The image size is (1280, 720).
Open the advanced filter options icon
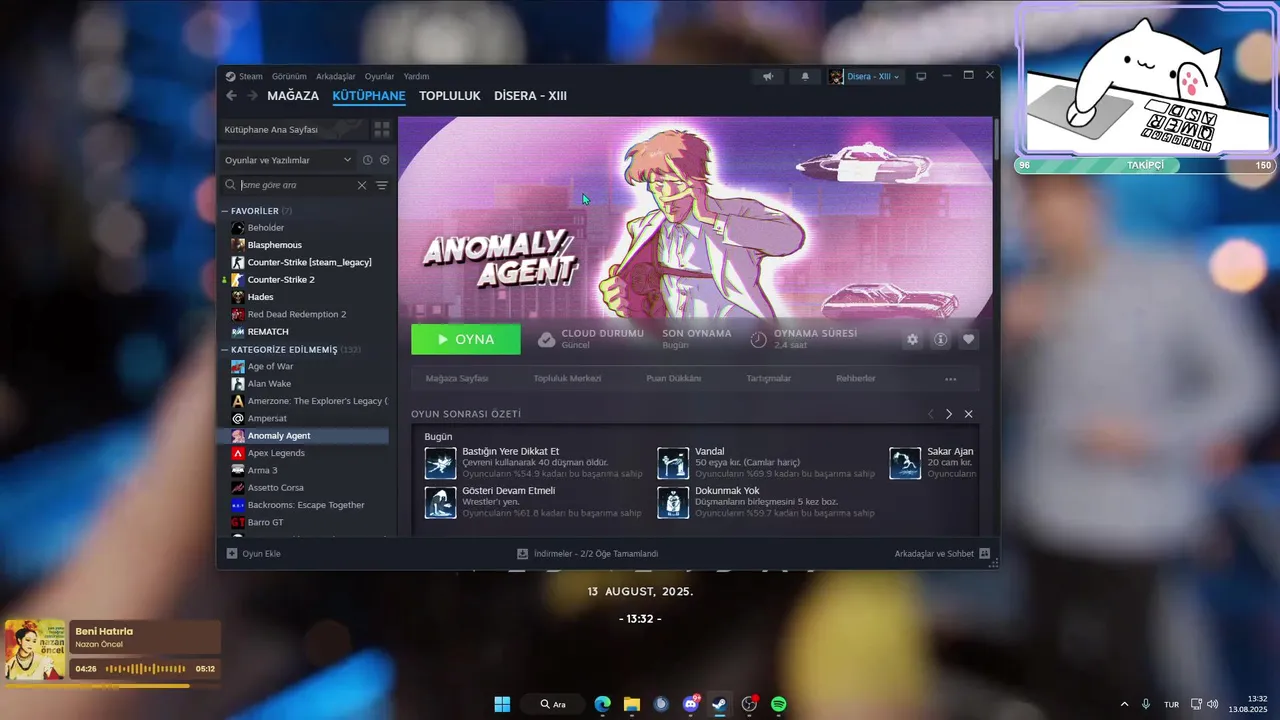coord(382,185)
